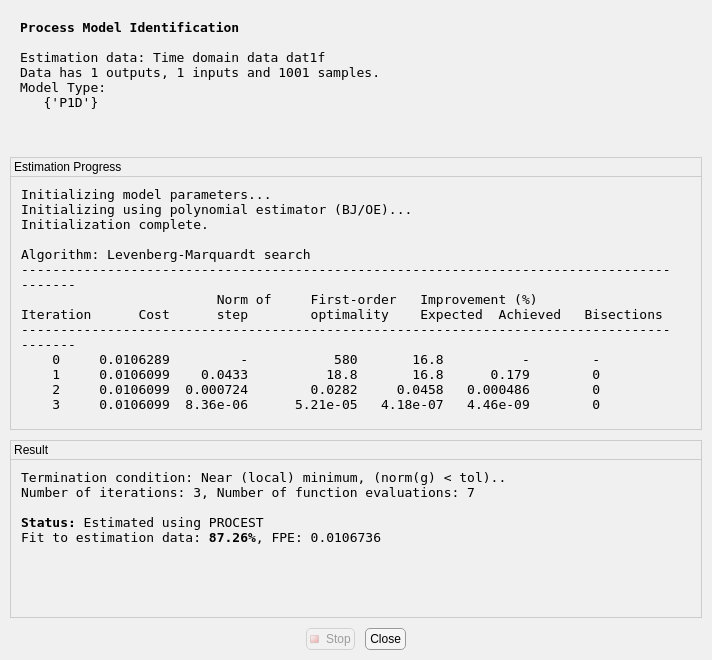712x660 pixels.
Task: Click the Number of iterations line
Action: tap(247, 492)
